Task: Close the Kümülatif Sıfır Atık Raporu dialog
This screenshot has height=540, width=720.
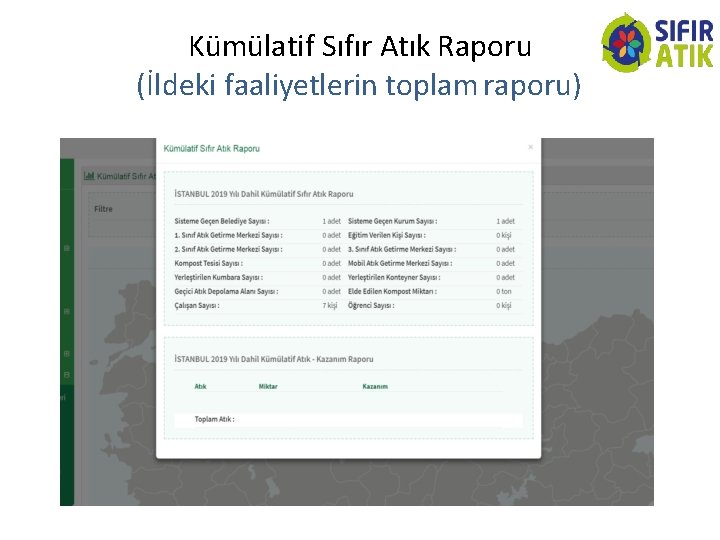Action: point(530,147)
